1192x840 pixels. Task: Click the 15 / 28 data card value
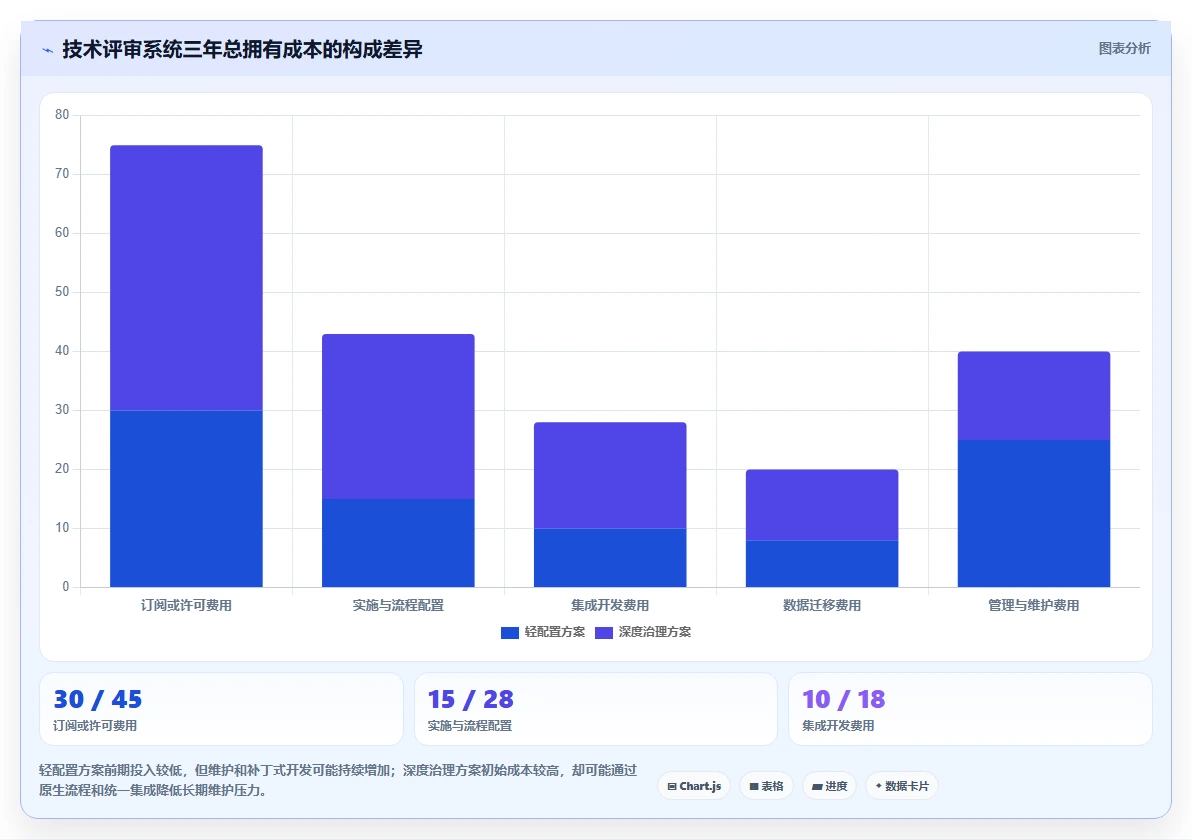pos(471,699)
